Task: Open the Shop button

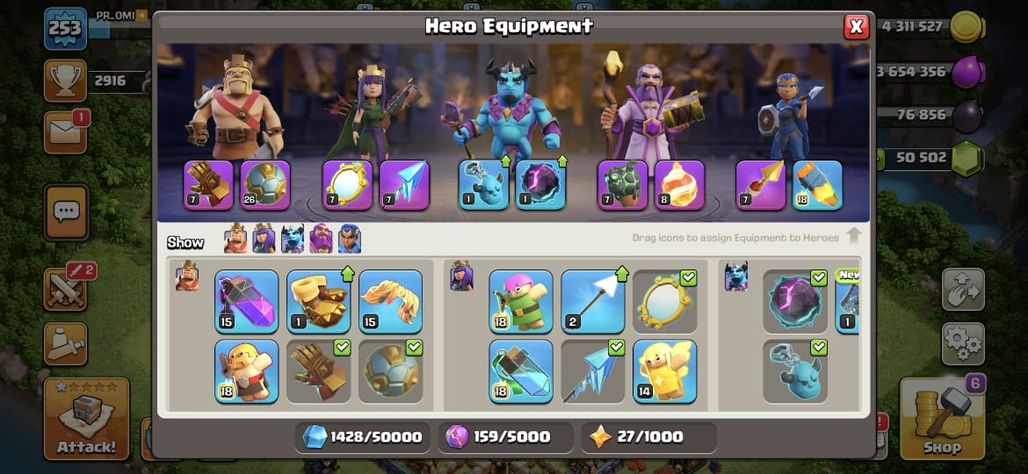Action: pyautogui.click(x=942, y=418)
